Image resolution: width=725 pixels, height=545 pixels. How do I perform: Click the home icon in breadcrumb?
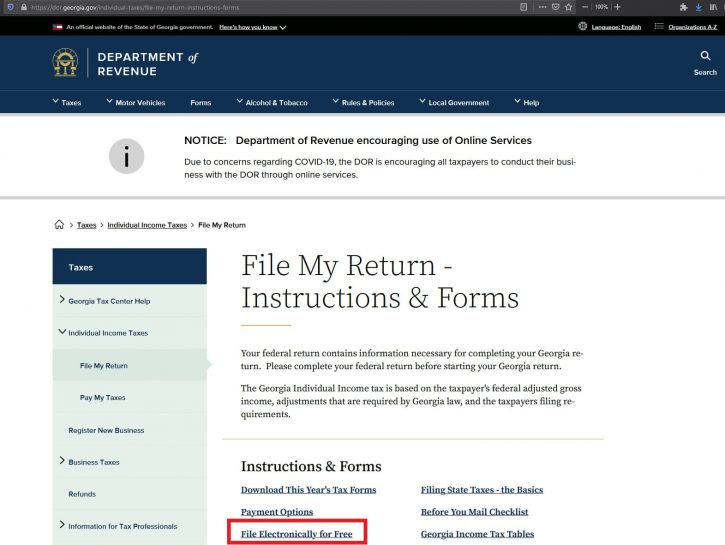pos(60,225)
